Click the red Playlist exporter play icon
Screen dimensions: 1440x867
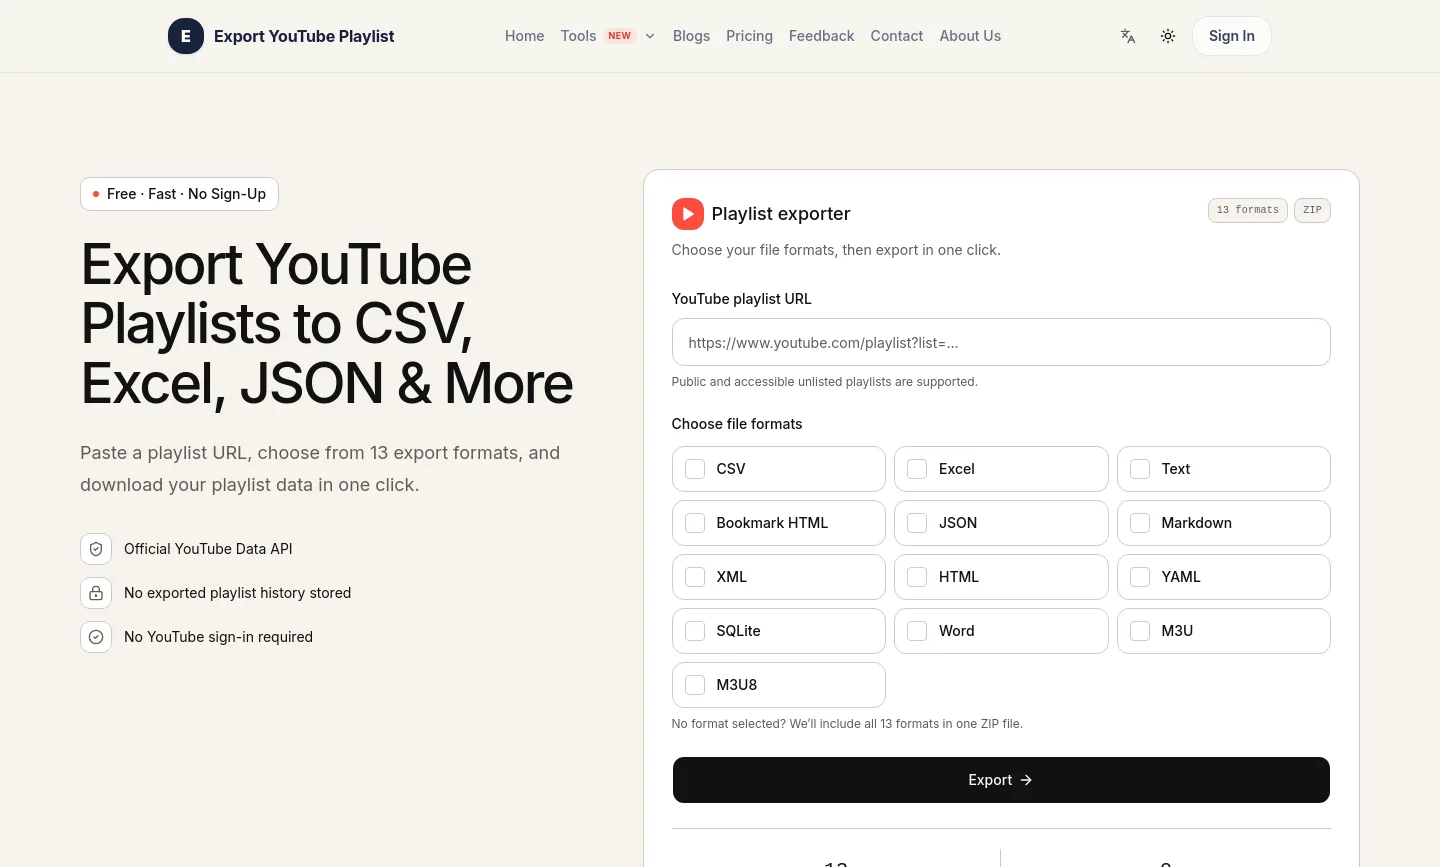tap(688, 214)
